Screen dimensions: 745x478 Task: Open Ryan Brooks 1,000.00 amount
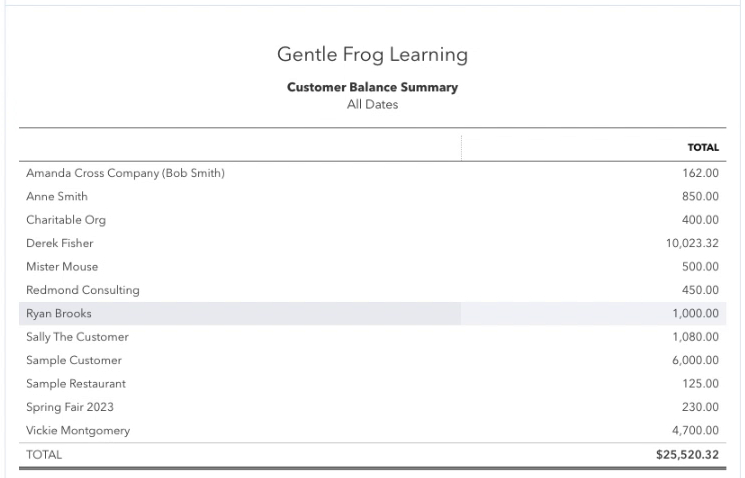pos(696,314)
